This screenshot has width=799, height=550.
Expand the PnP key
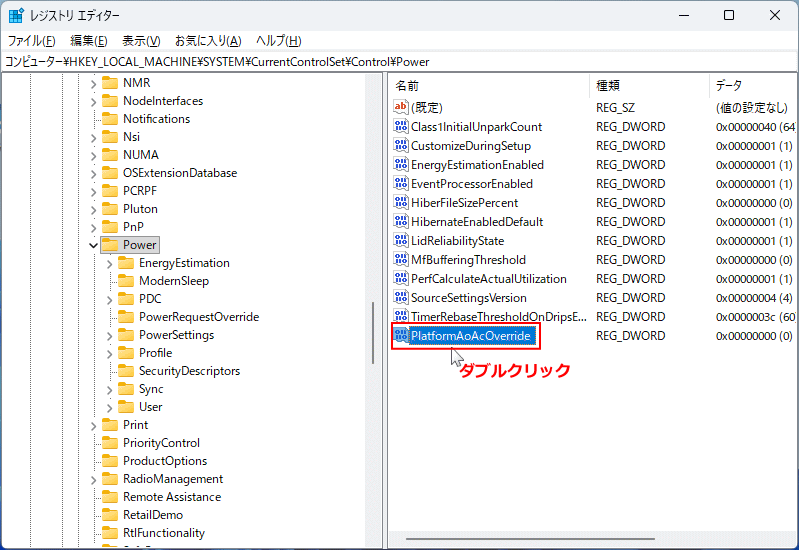(93, 227)
